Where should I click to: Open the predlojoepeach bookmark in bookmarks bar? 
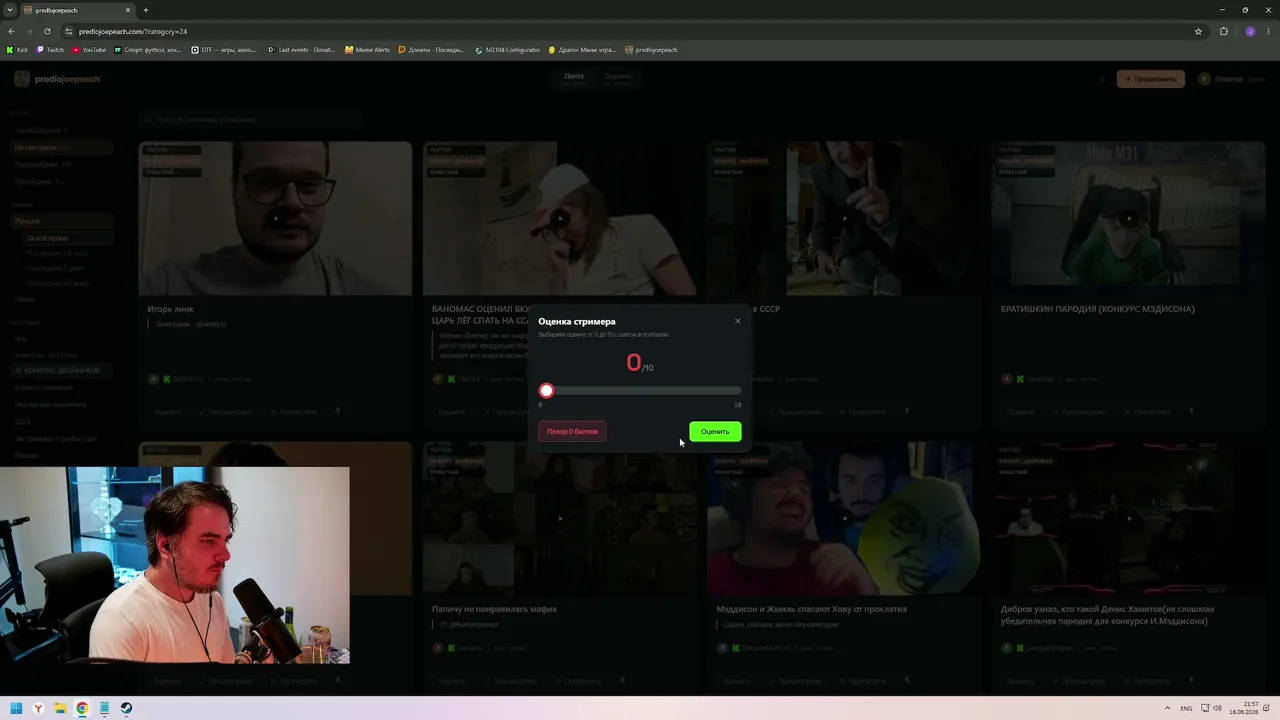point(651,50)
